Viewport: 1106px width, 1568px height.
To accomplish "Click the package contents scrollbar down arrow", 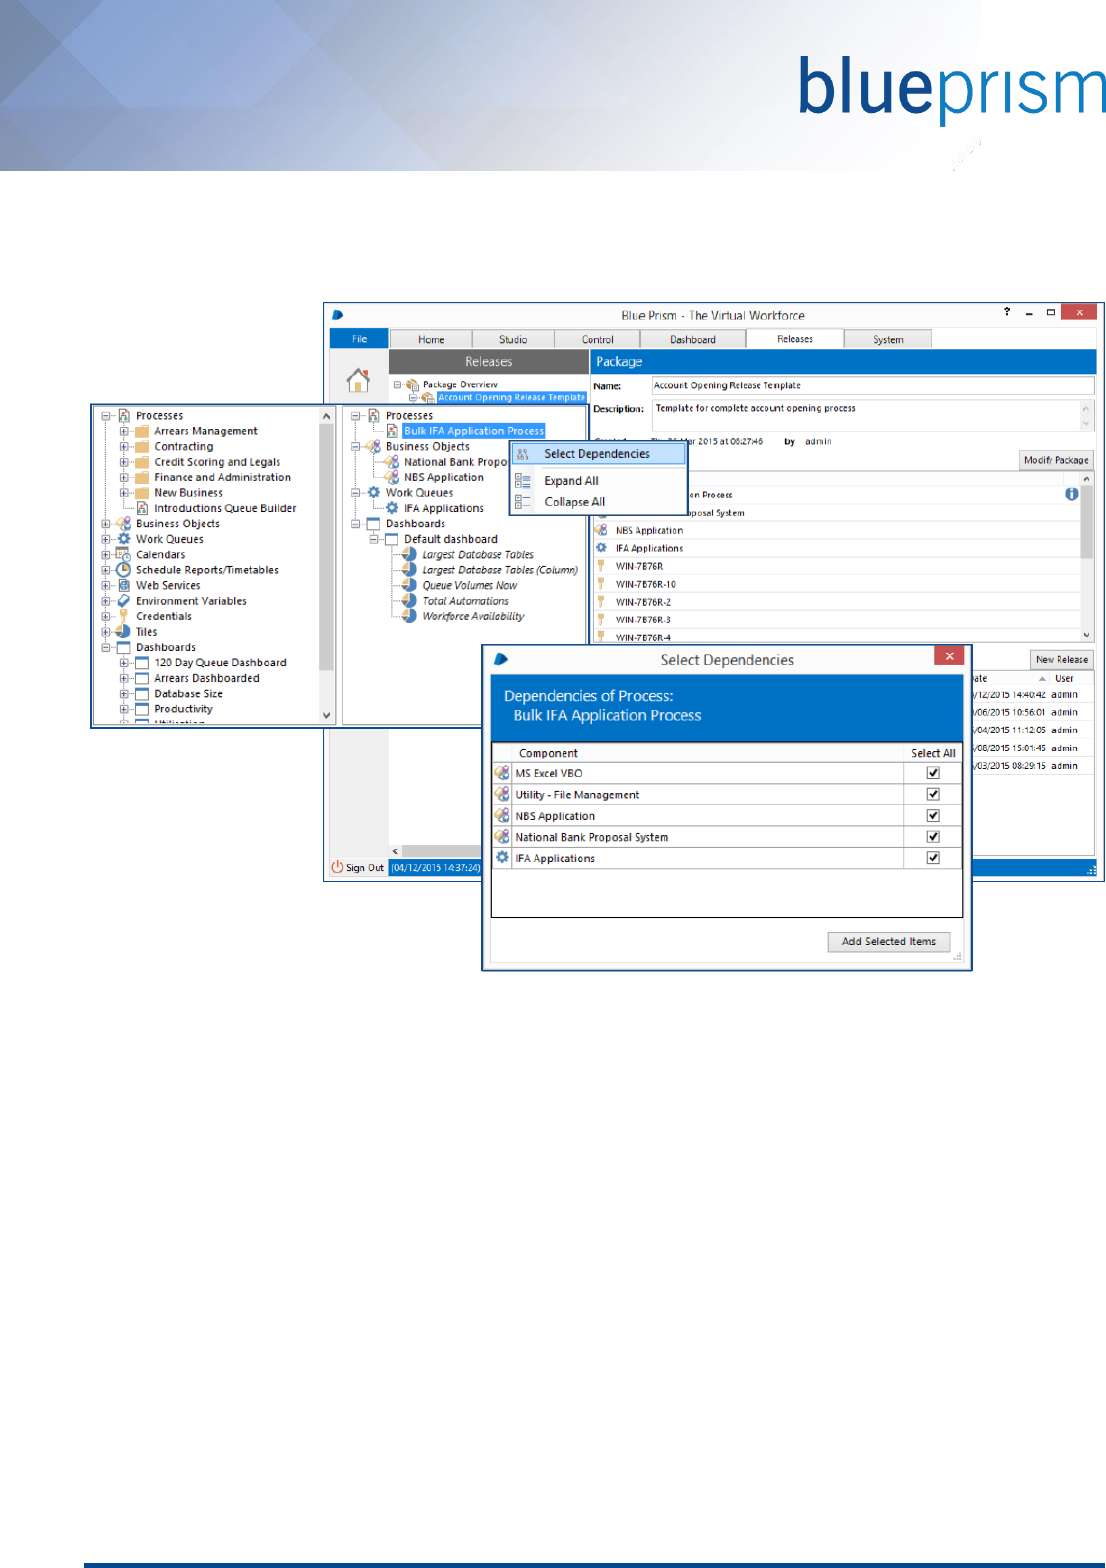I will 1087,634.
